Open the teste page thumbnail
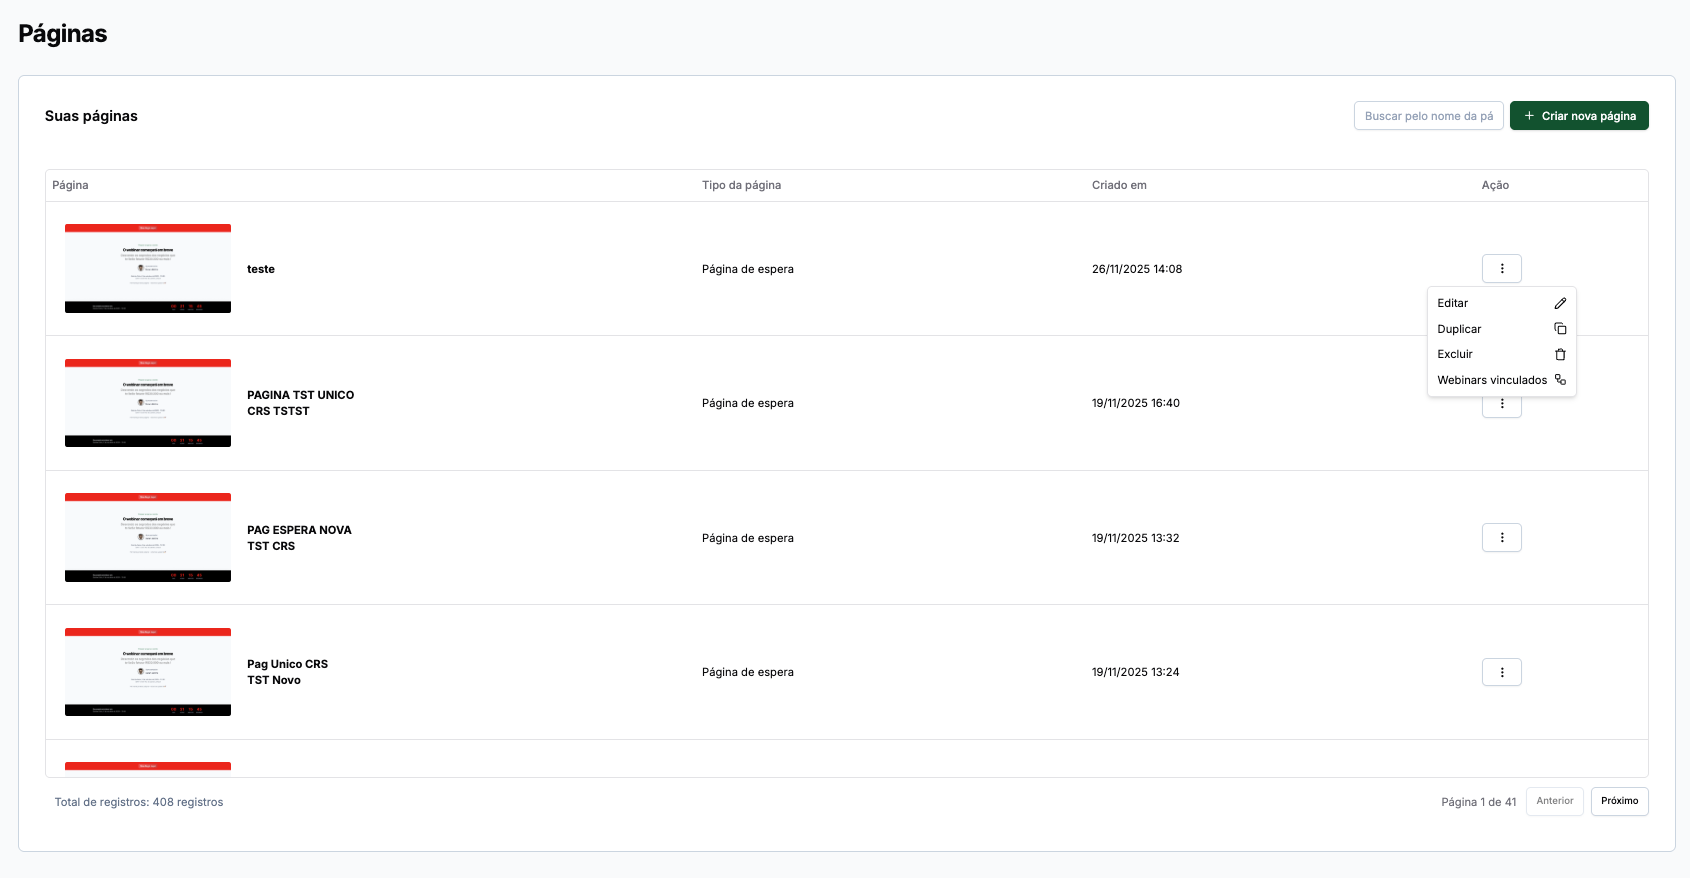This screenshot has height=878, width=1690. (148, 269)
